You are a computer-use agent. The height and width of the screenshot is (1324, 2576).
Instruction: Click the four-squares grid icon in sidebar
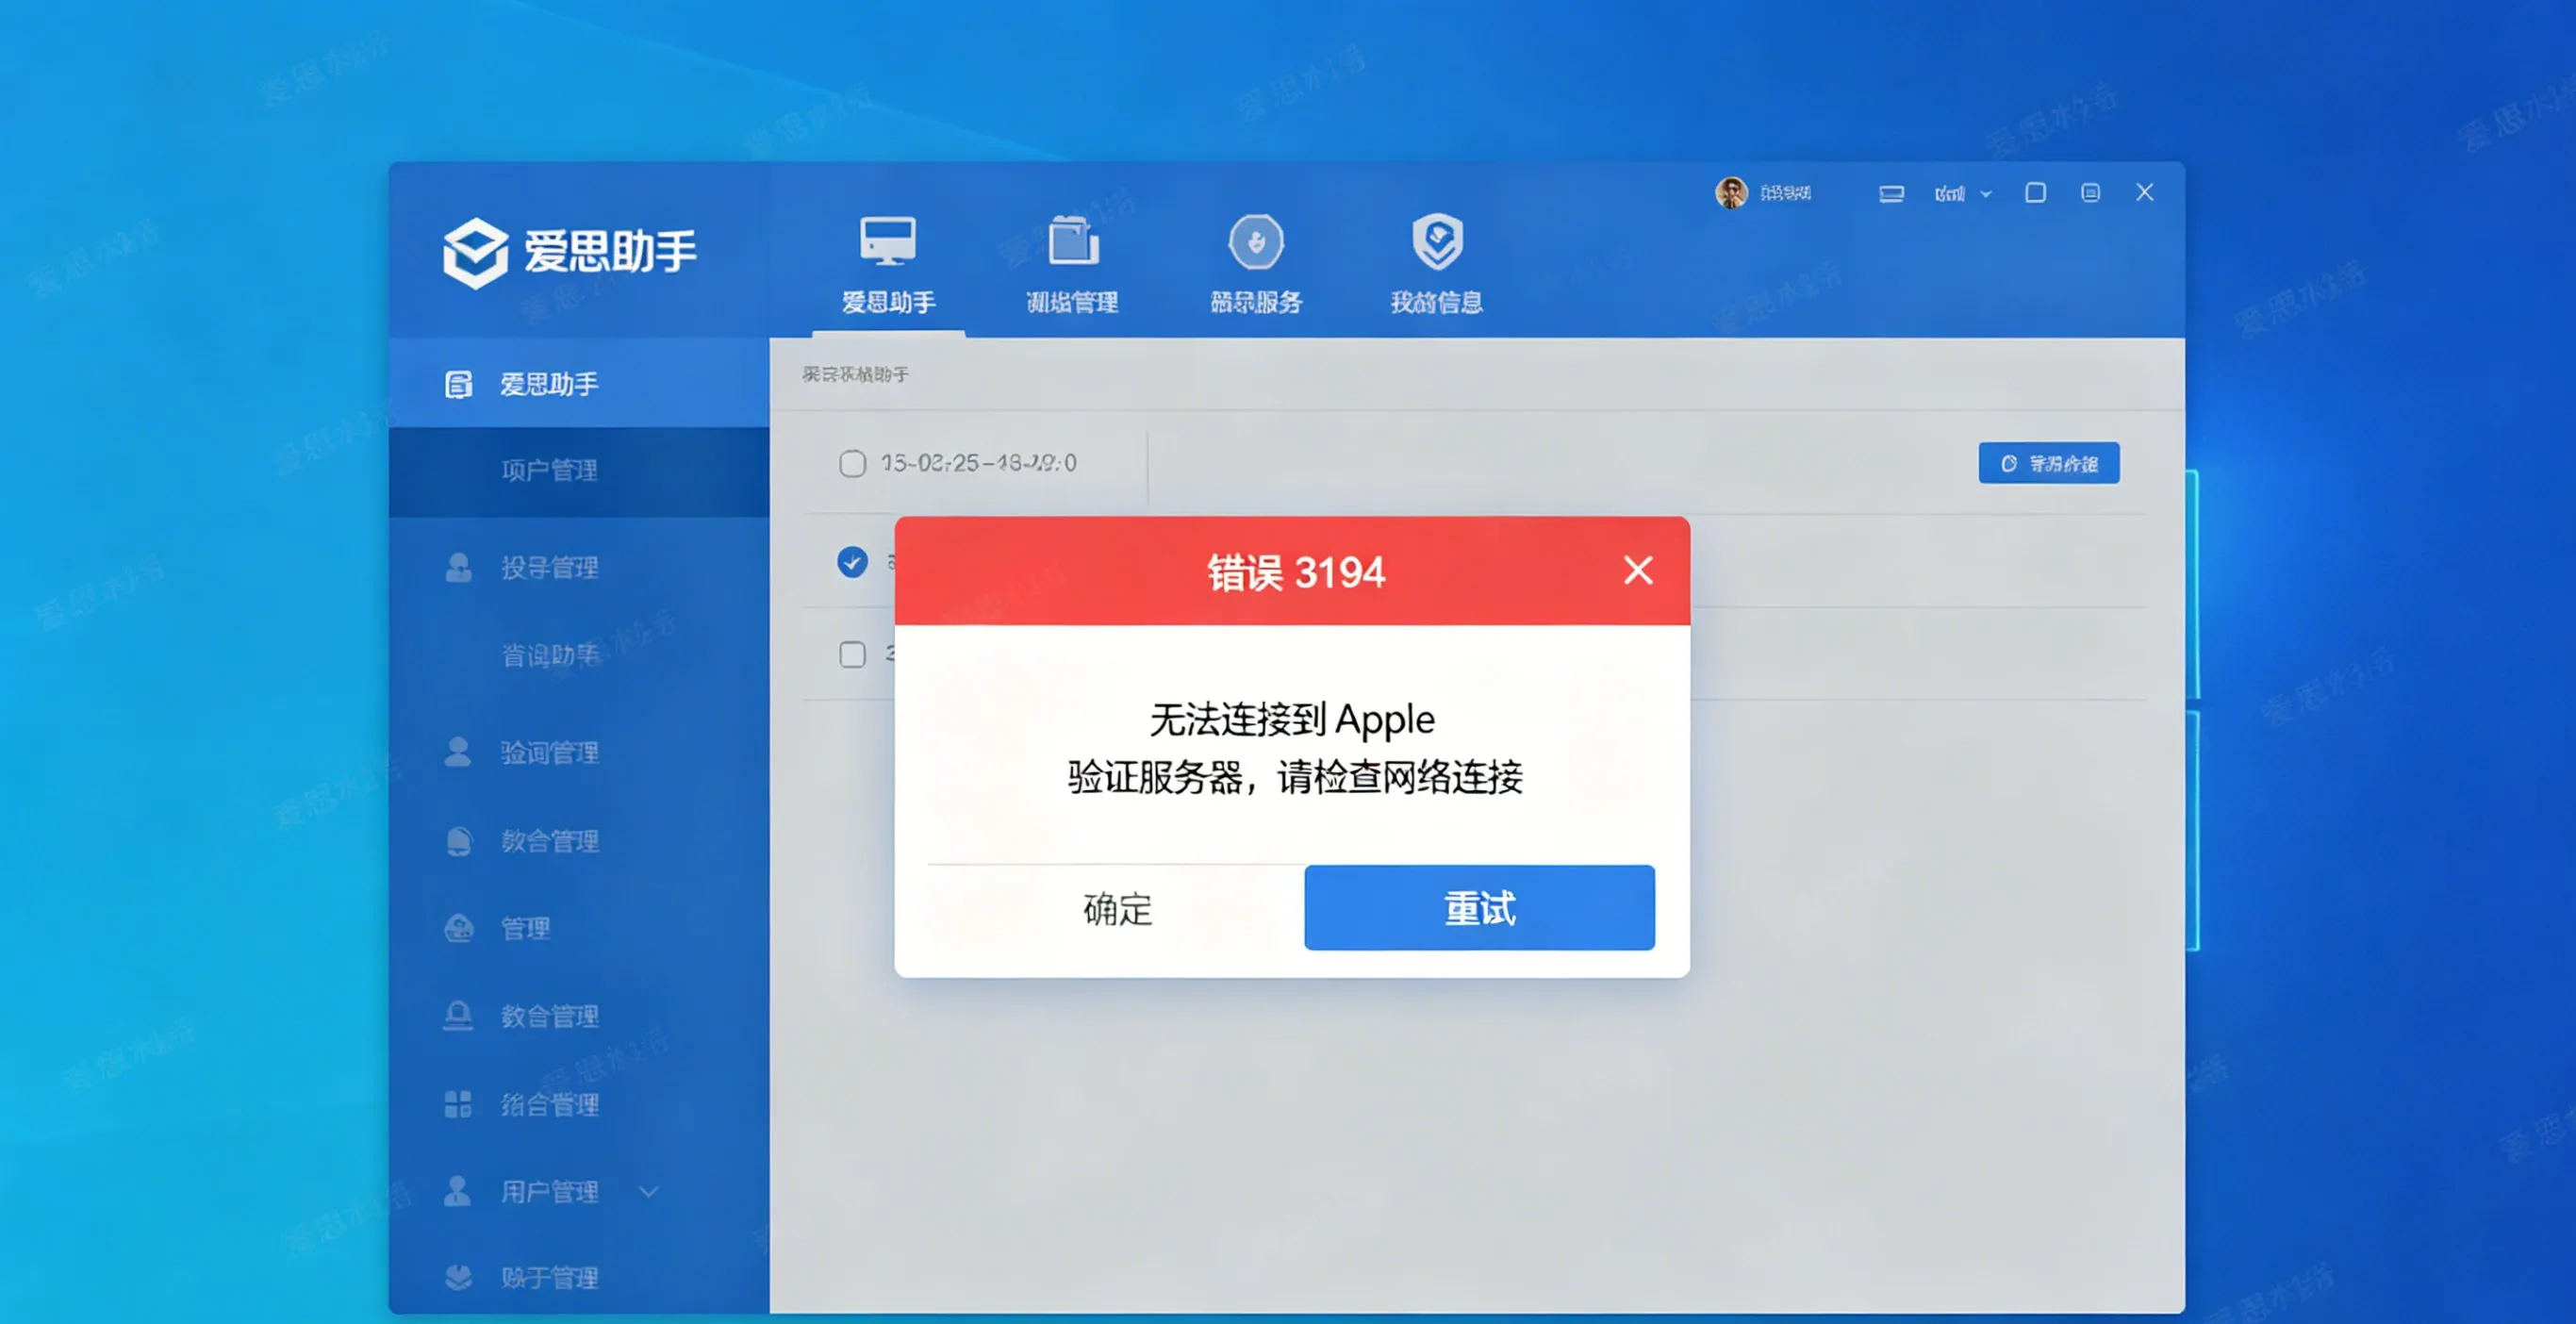click(458, 1104)
